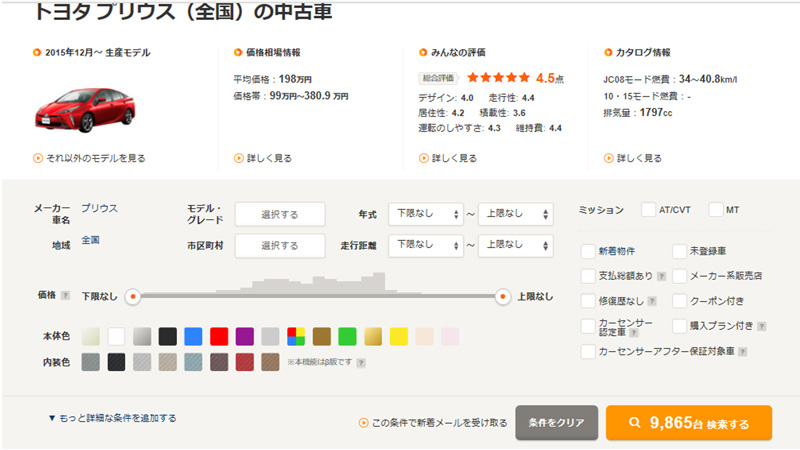Screen dimensions: 800x450
Task: Select the beige interior color swatch
Action: [x=167, y=362]
